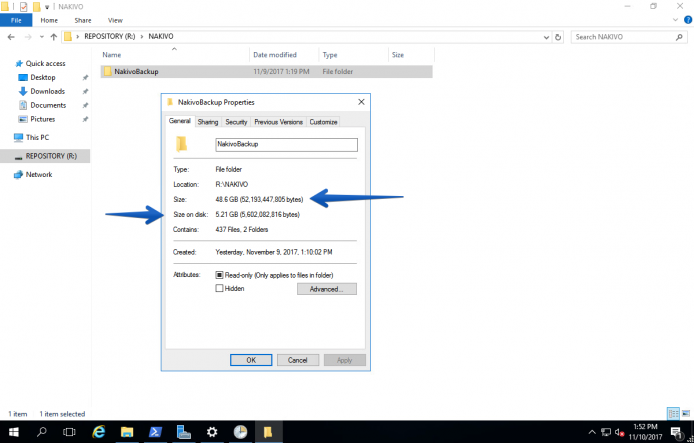
Task: Click the active folder window taskbar icon
Action: tap(268, 432)
